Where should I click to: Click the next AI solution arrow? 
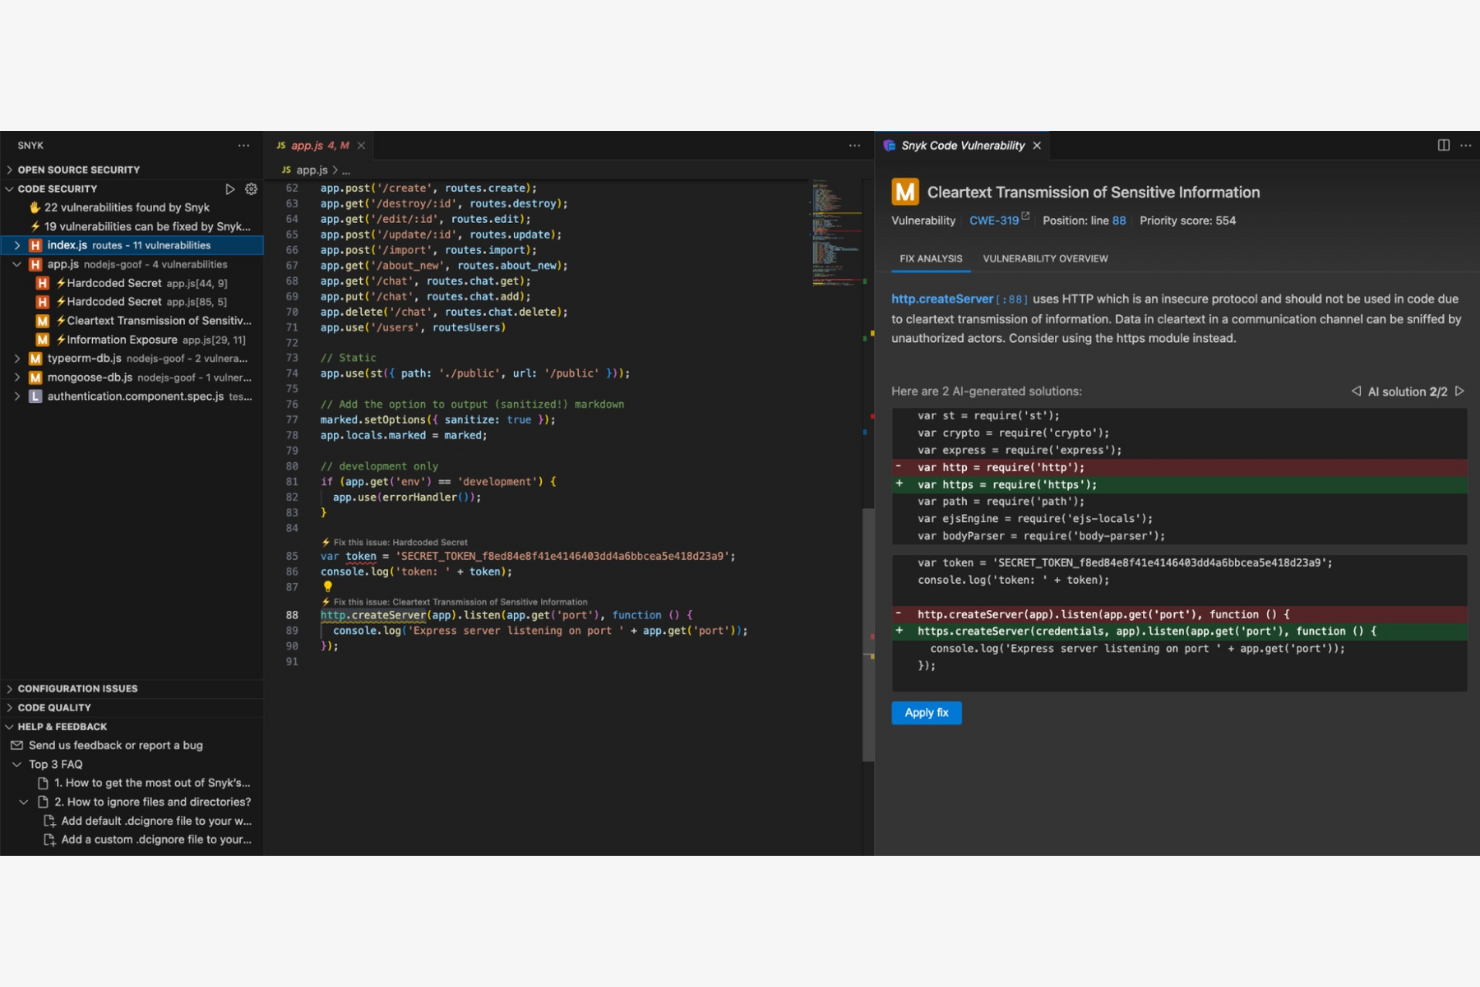click(x=1460, y=391)
